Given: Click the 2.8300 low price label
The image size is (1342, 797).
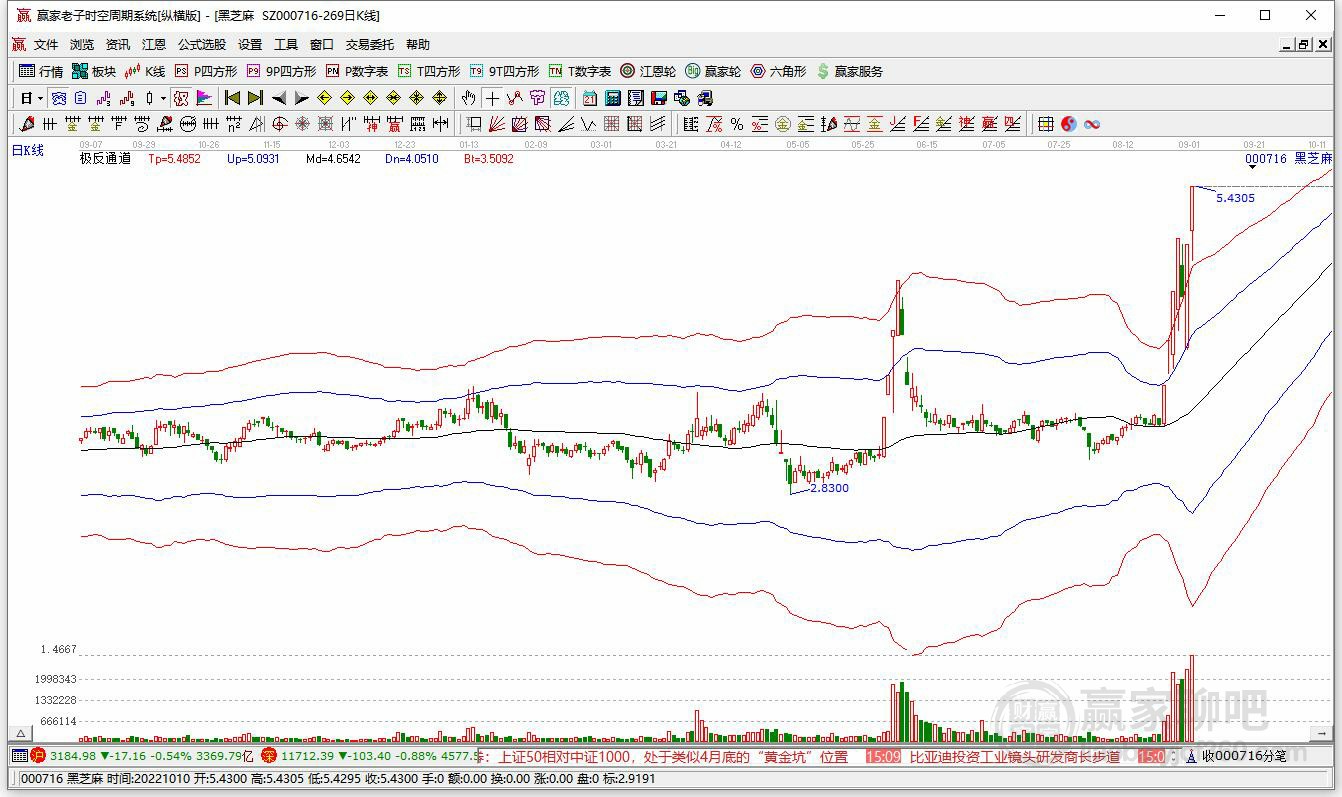Looking at the screenshot, I should (829, 488).
